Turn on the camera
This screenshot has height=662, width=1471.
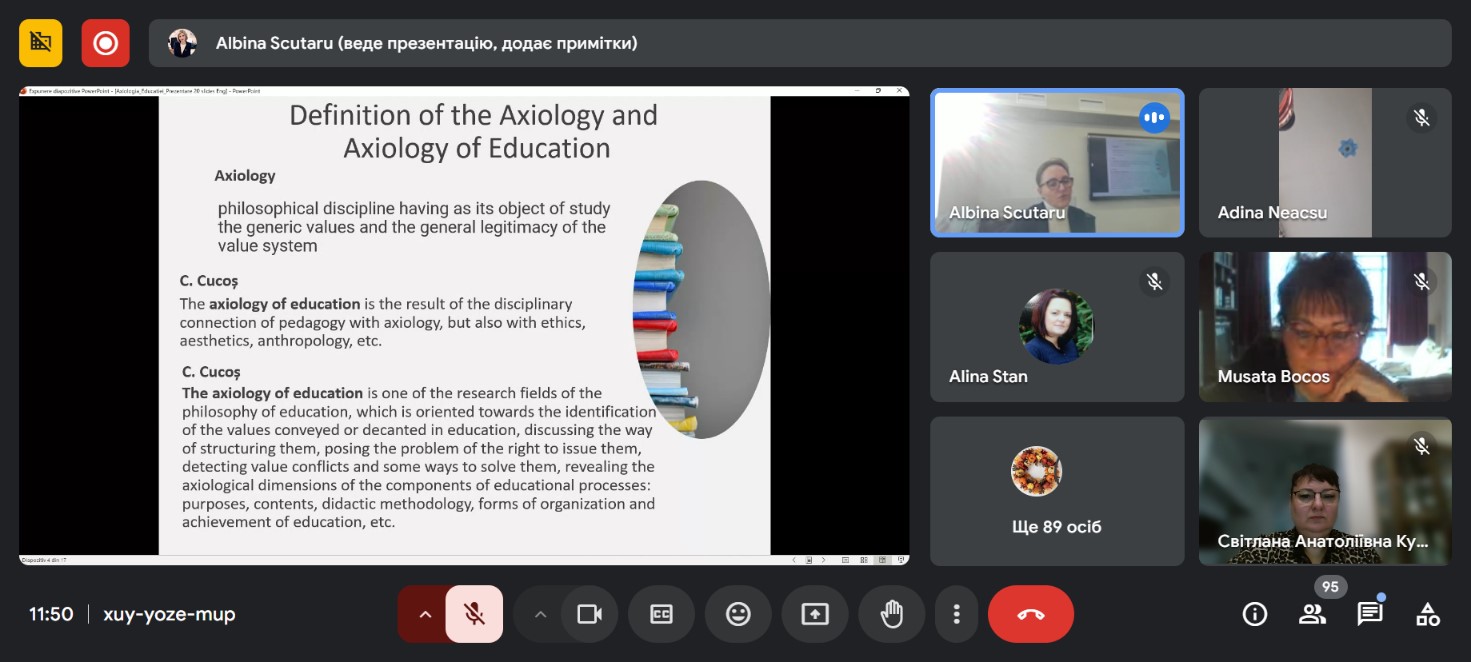(x=589, y=614)
